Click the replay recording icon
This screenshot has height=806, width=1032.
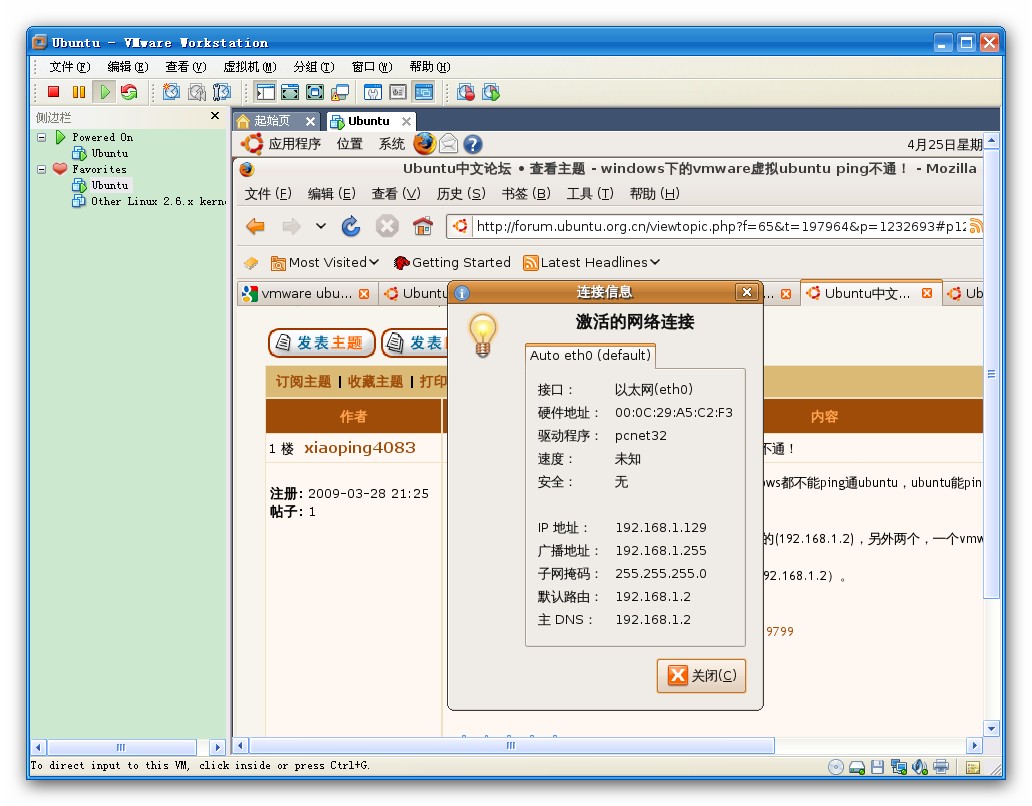(x=491, y=92)
